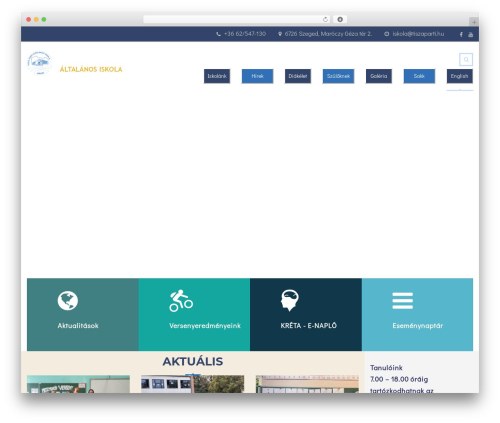Switch to the English page

pyautogui.click(x=460, y=76)
